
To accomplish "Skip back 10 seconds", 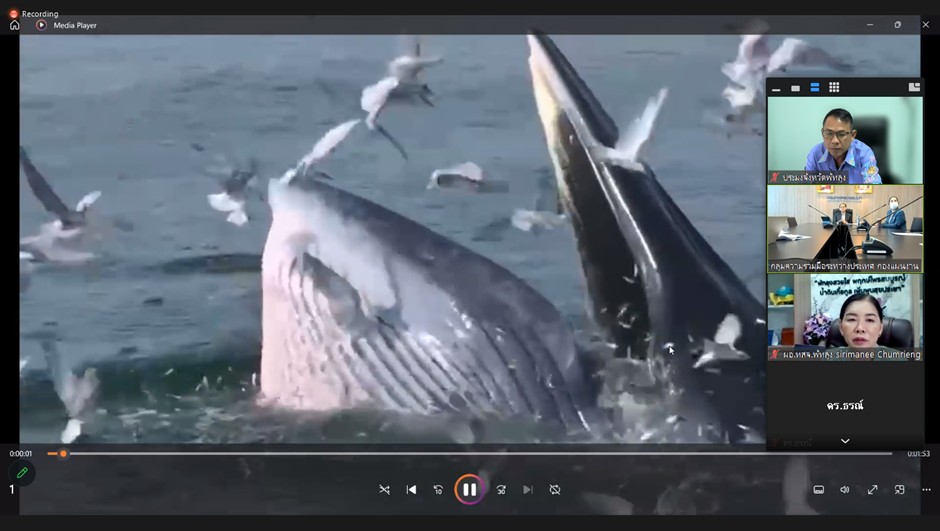I will pyautogui.click(x=438, y=490).
